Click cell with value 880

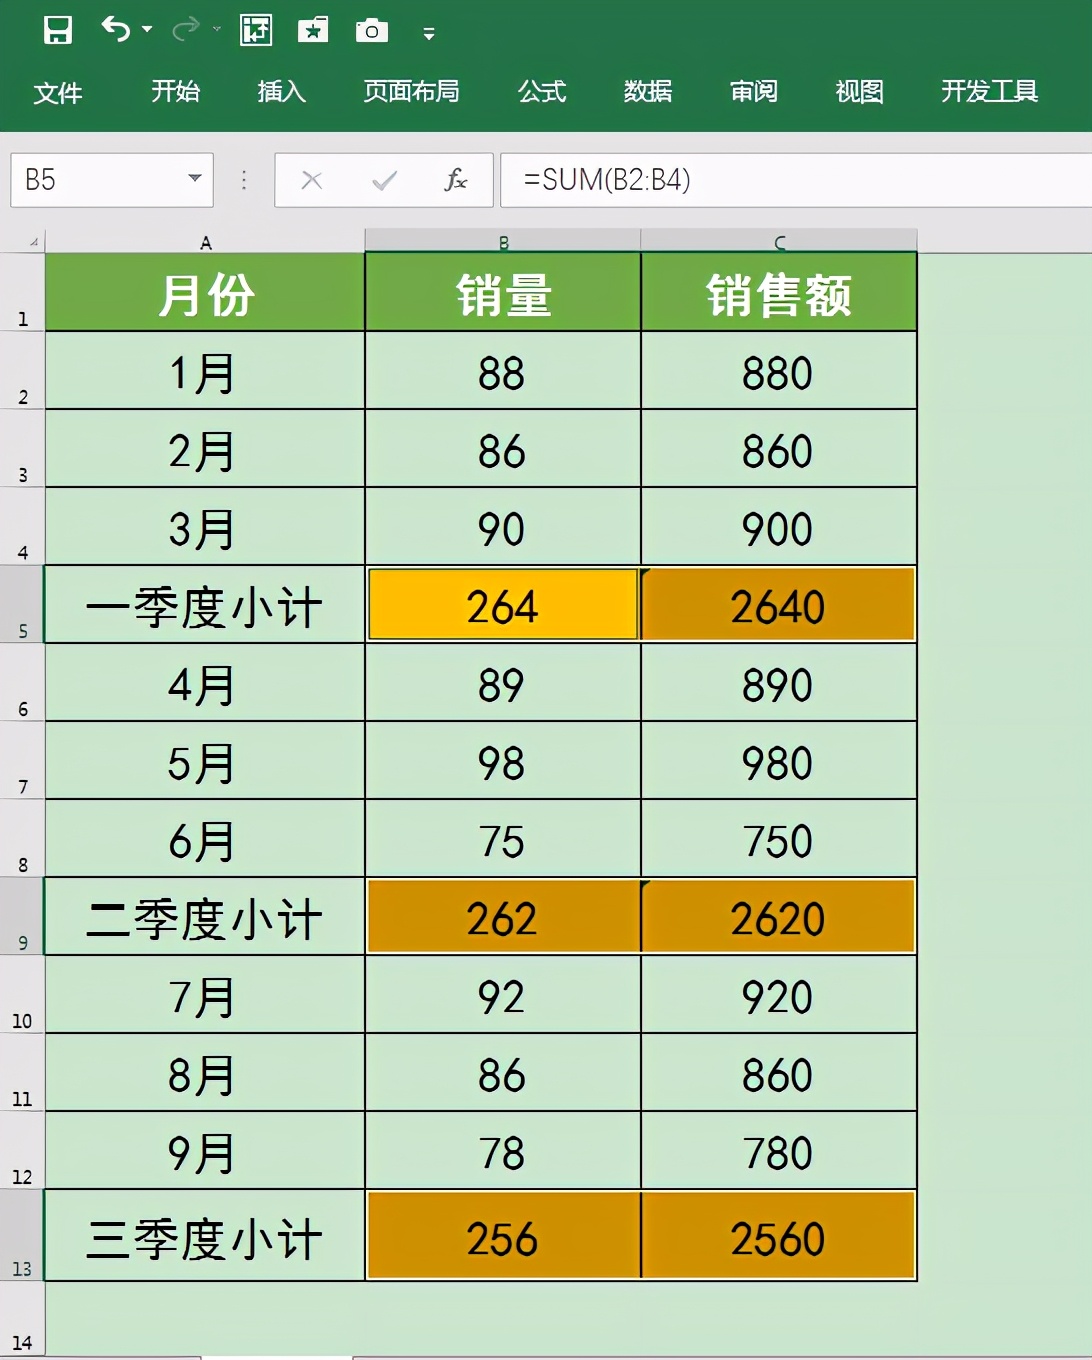click(779, 370)
